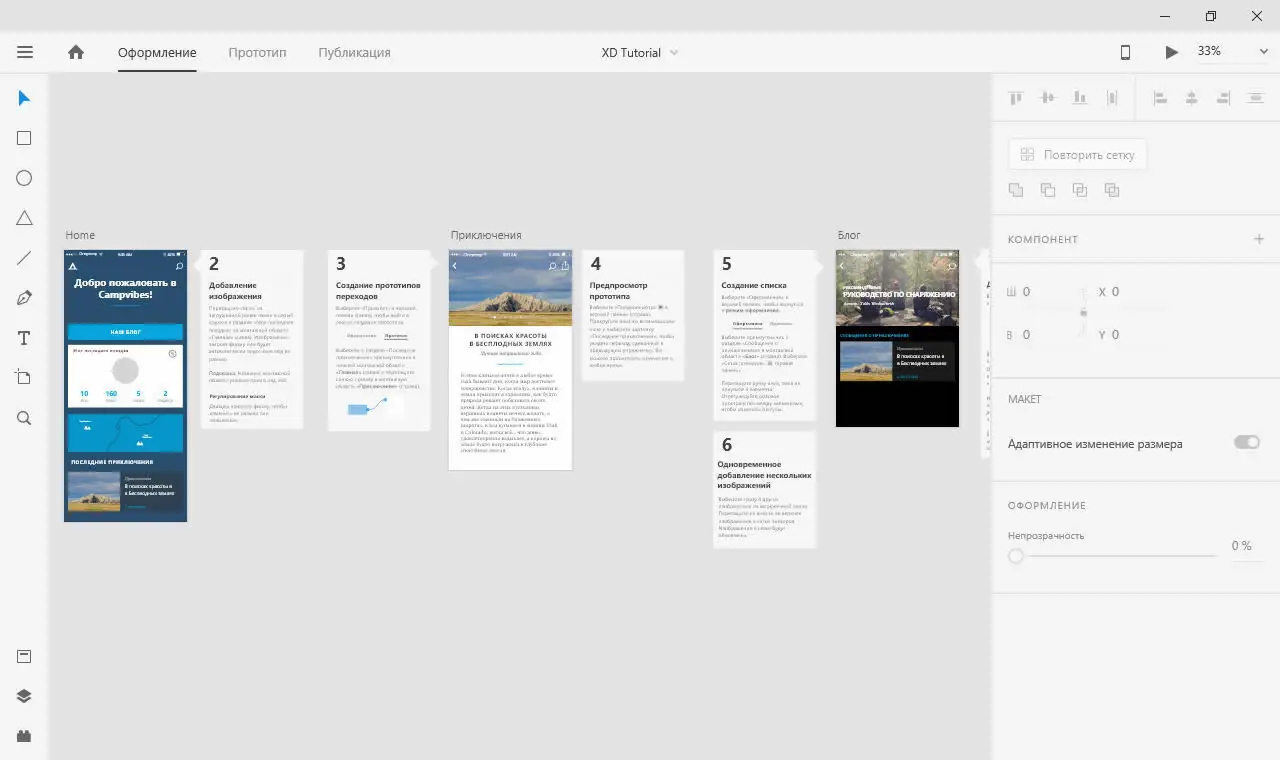The image size is (1280, 760).
Task: Select the Text tool
Action: 24,337
